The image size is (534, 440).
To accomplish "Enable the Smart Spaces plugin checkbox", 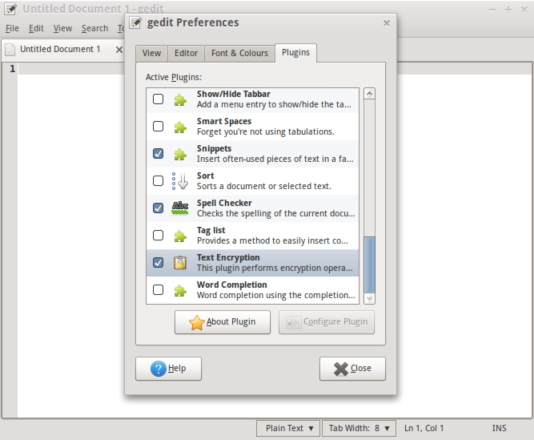I will pyautogui.click(x=158, y=126).
